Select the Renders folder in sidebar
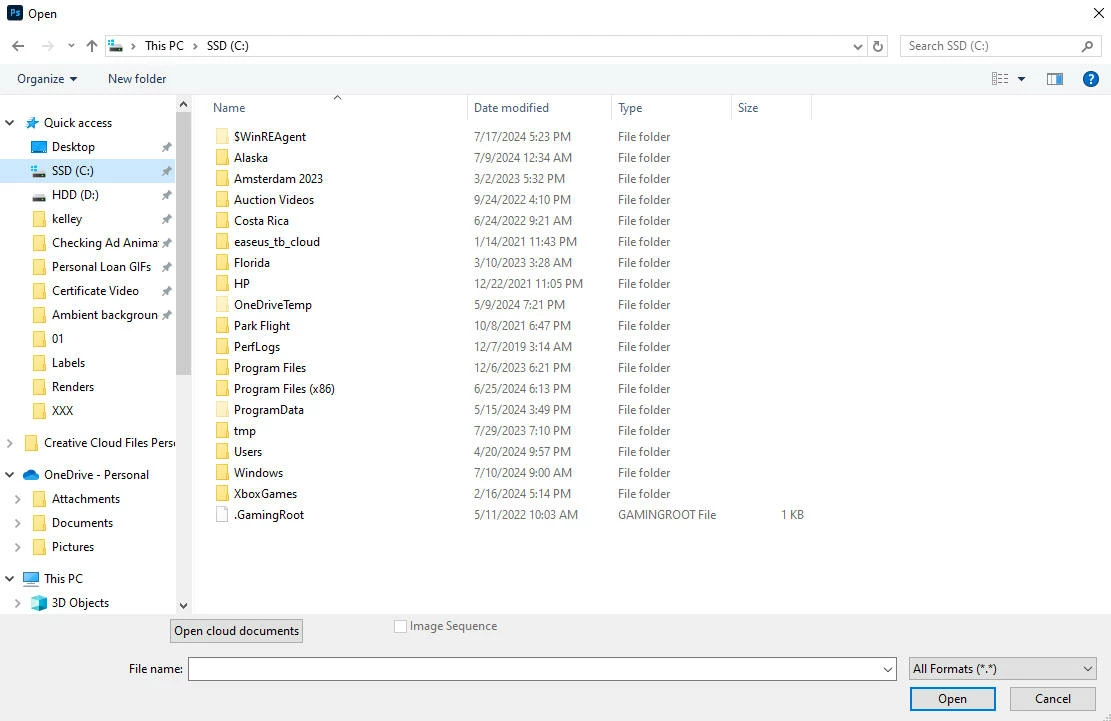The height and width of the screenshot is (721, 1111). [x=72, y=387]
